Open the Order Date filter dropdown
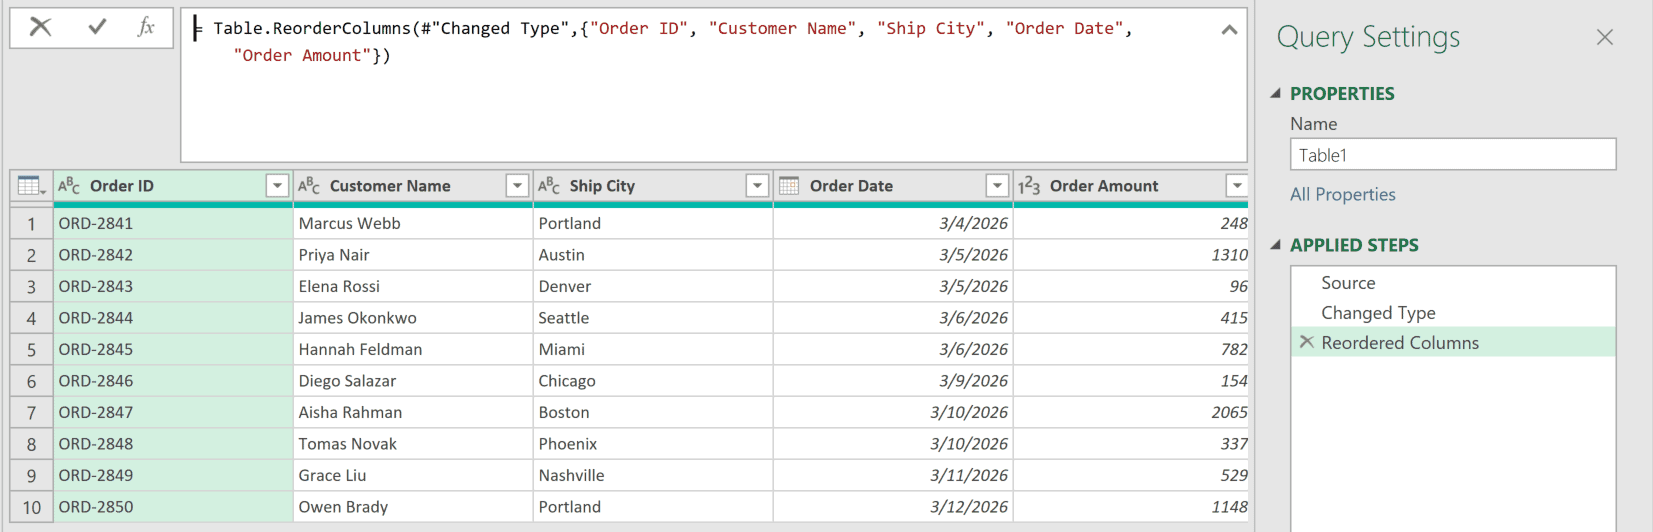 (x=997, y=186)
